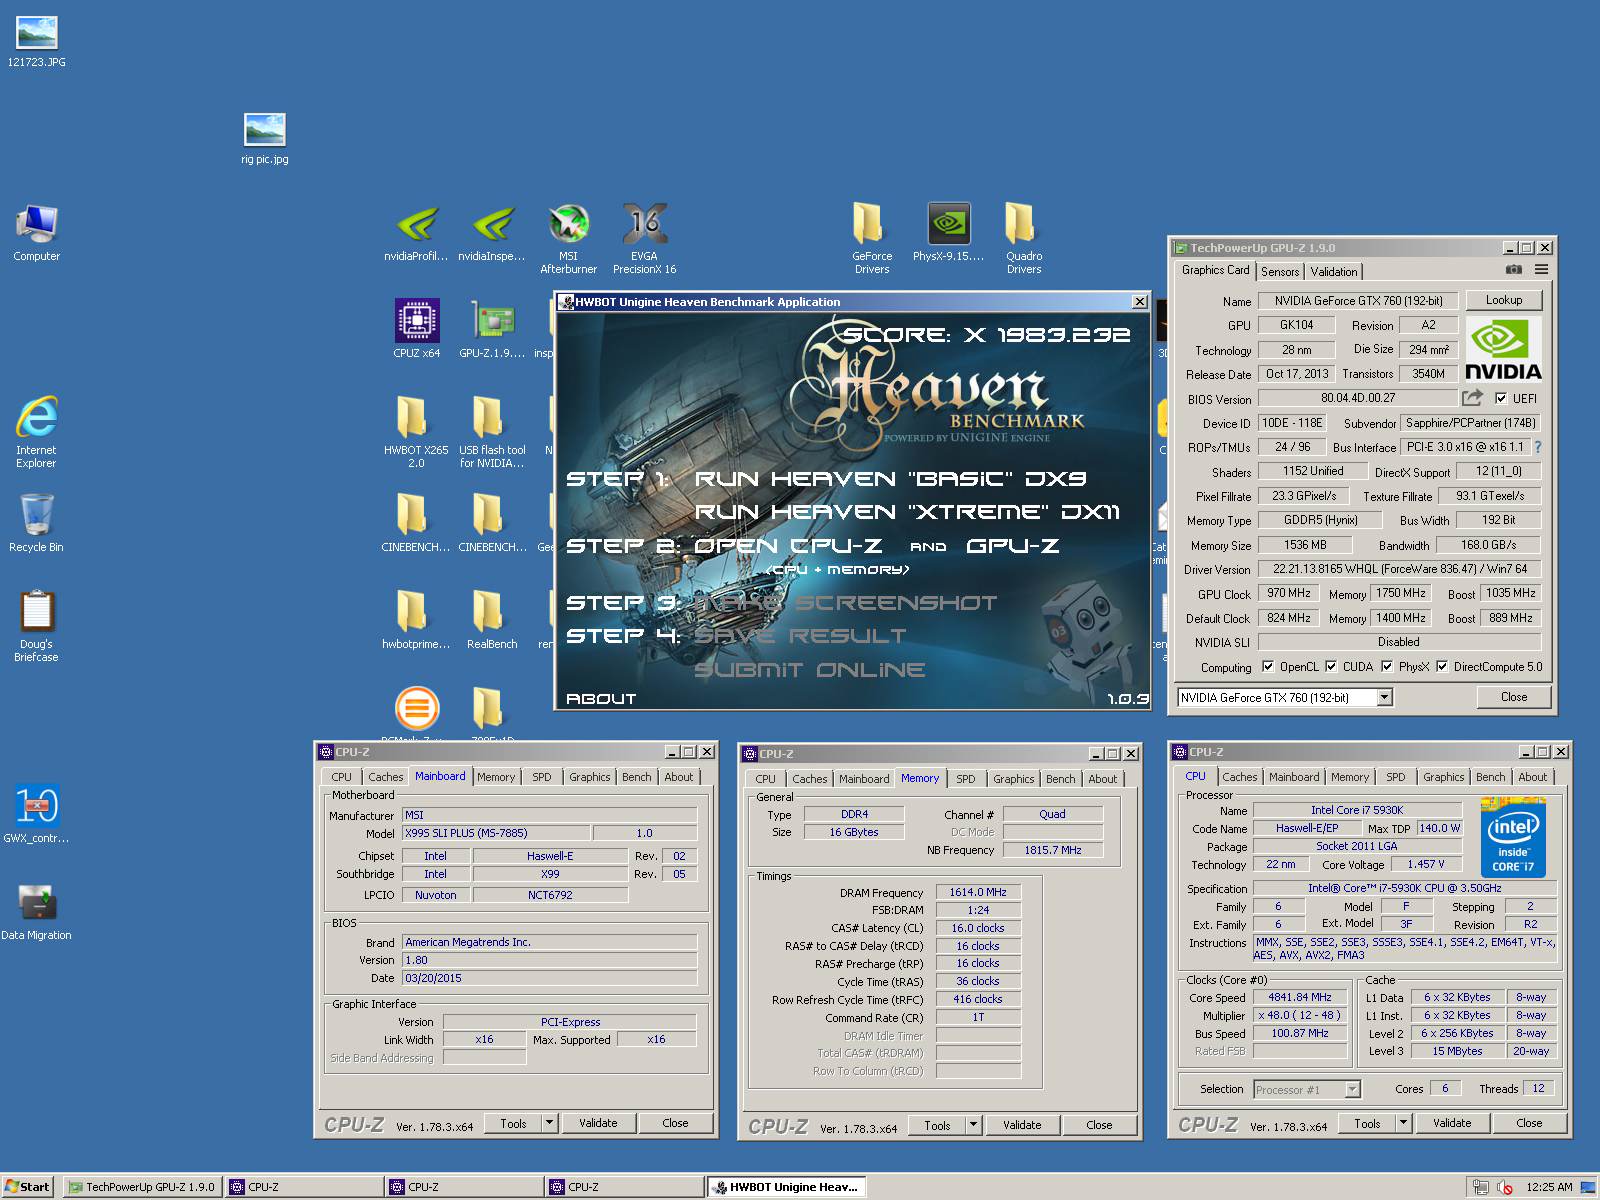Screen dimensions: 1600x1200
Task: Click the clock showing 12:25 AM
Action: pyautogui.click(x=1549, y=1187)
